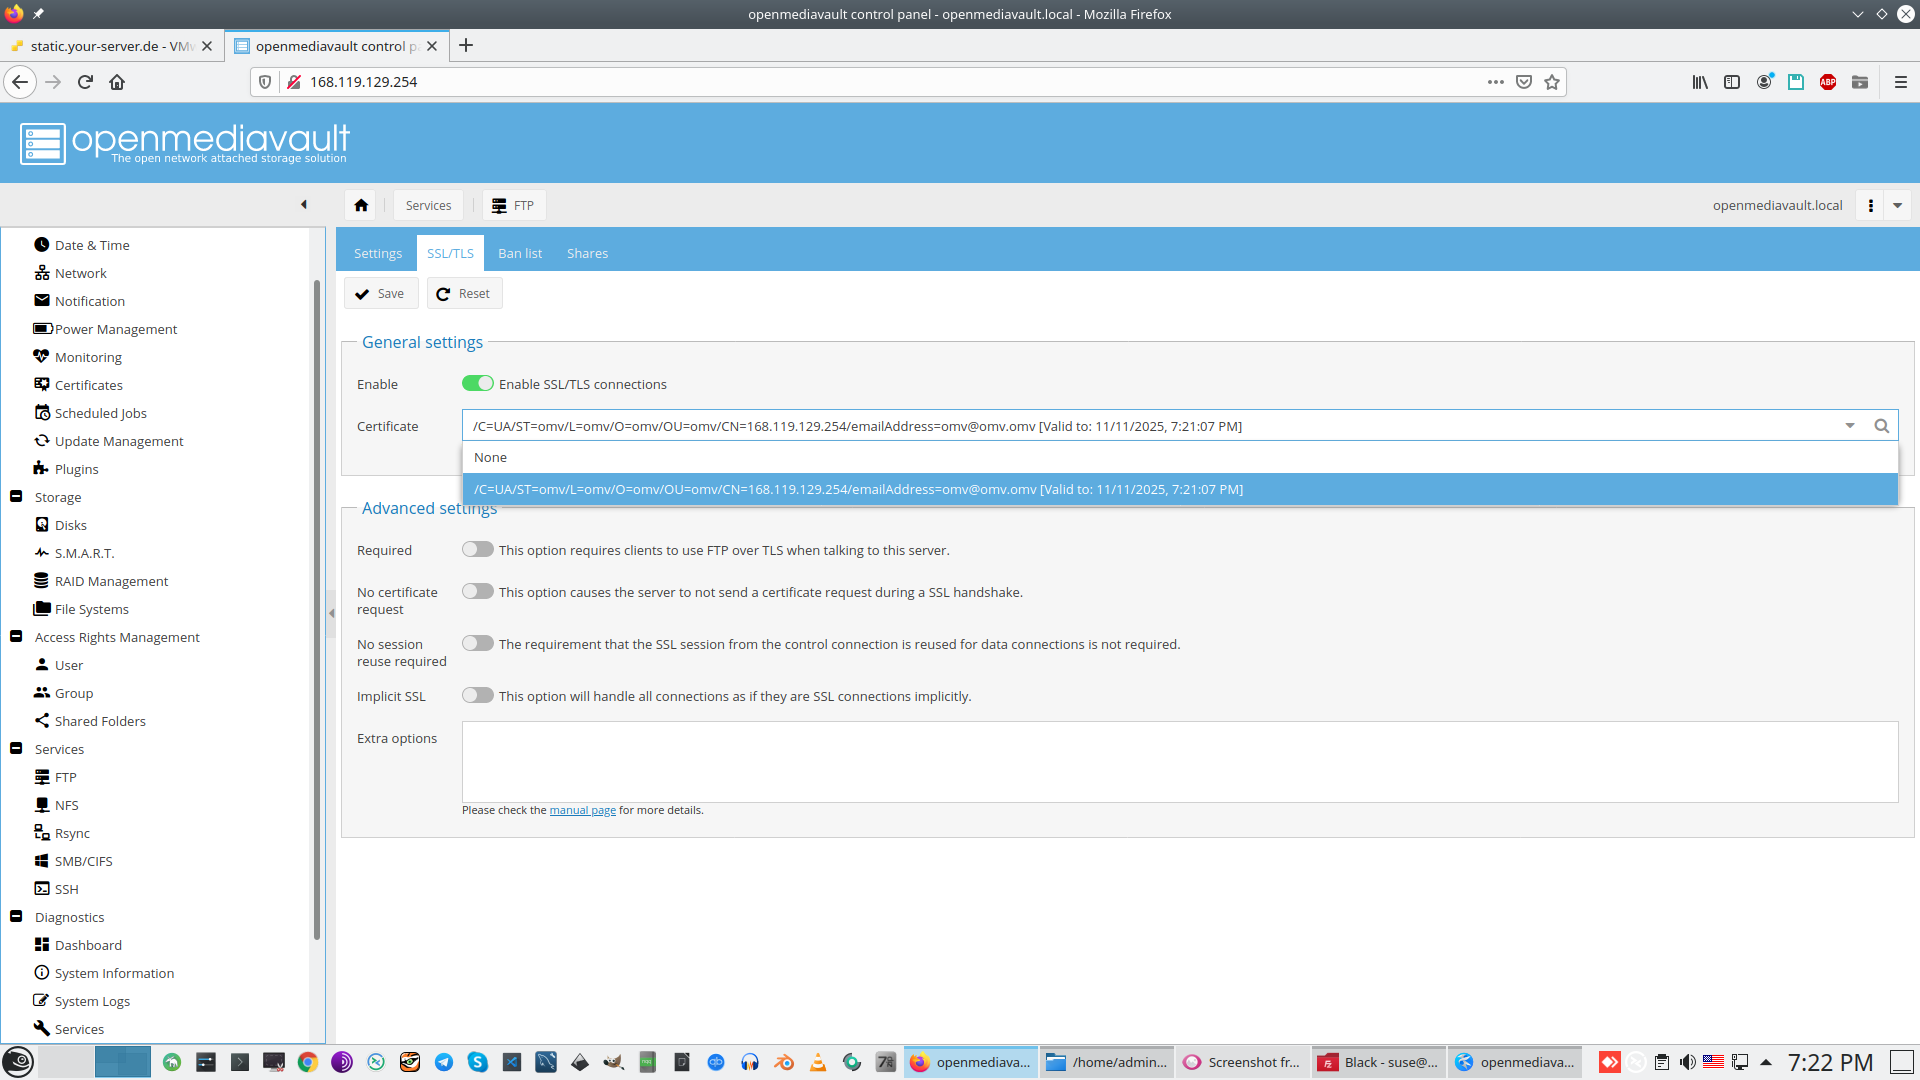The height and width of the screenshot is (1080, 1920).
Task: Click the Certificate dropdown arrow
Action: (x=1850, y=426)
